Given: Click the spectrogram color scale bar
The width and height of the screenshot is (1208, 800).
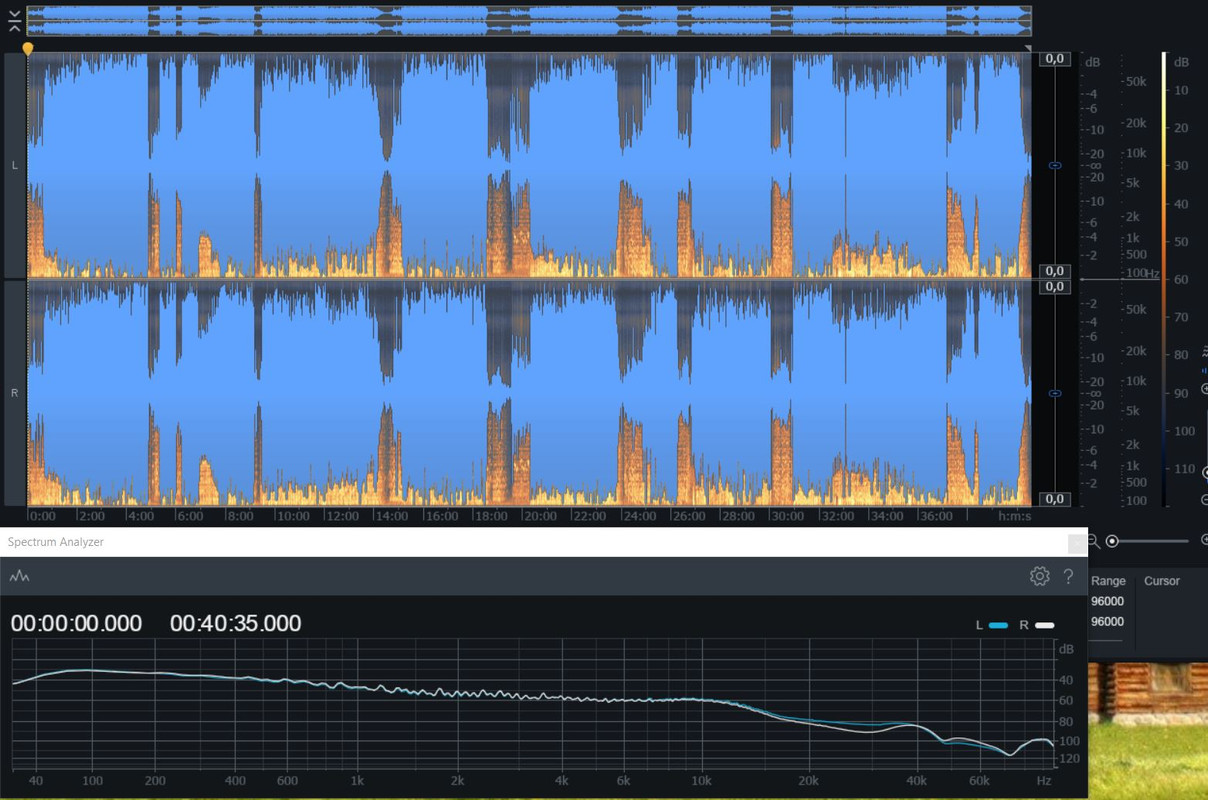Looking at the screenshot, I should [1164, 280].
